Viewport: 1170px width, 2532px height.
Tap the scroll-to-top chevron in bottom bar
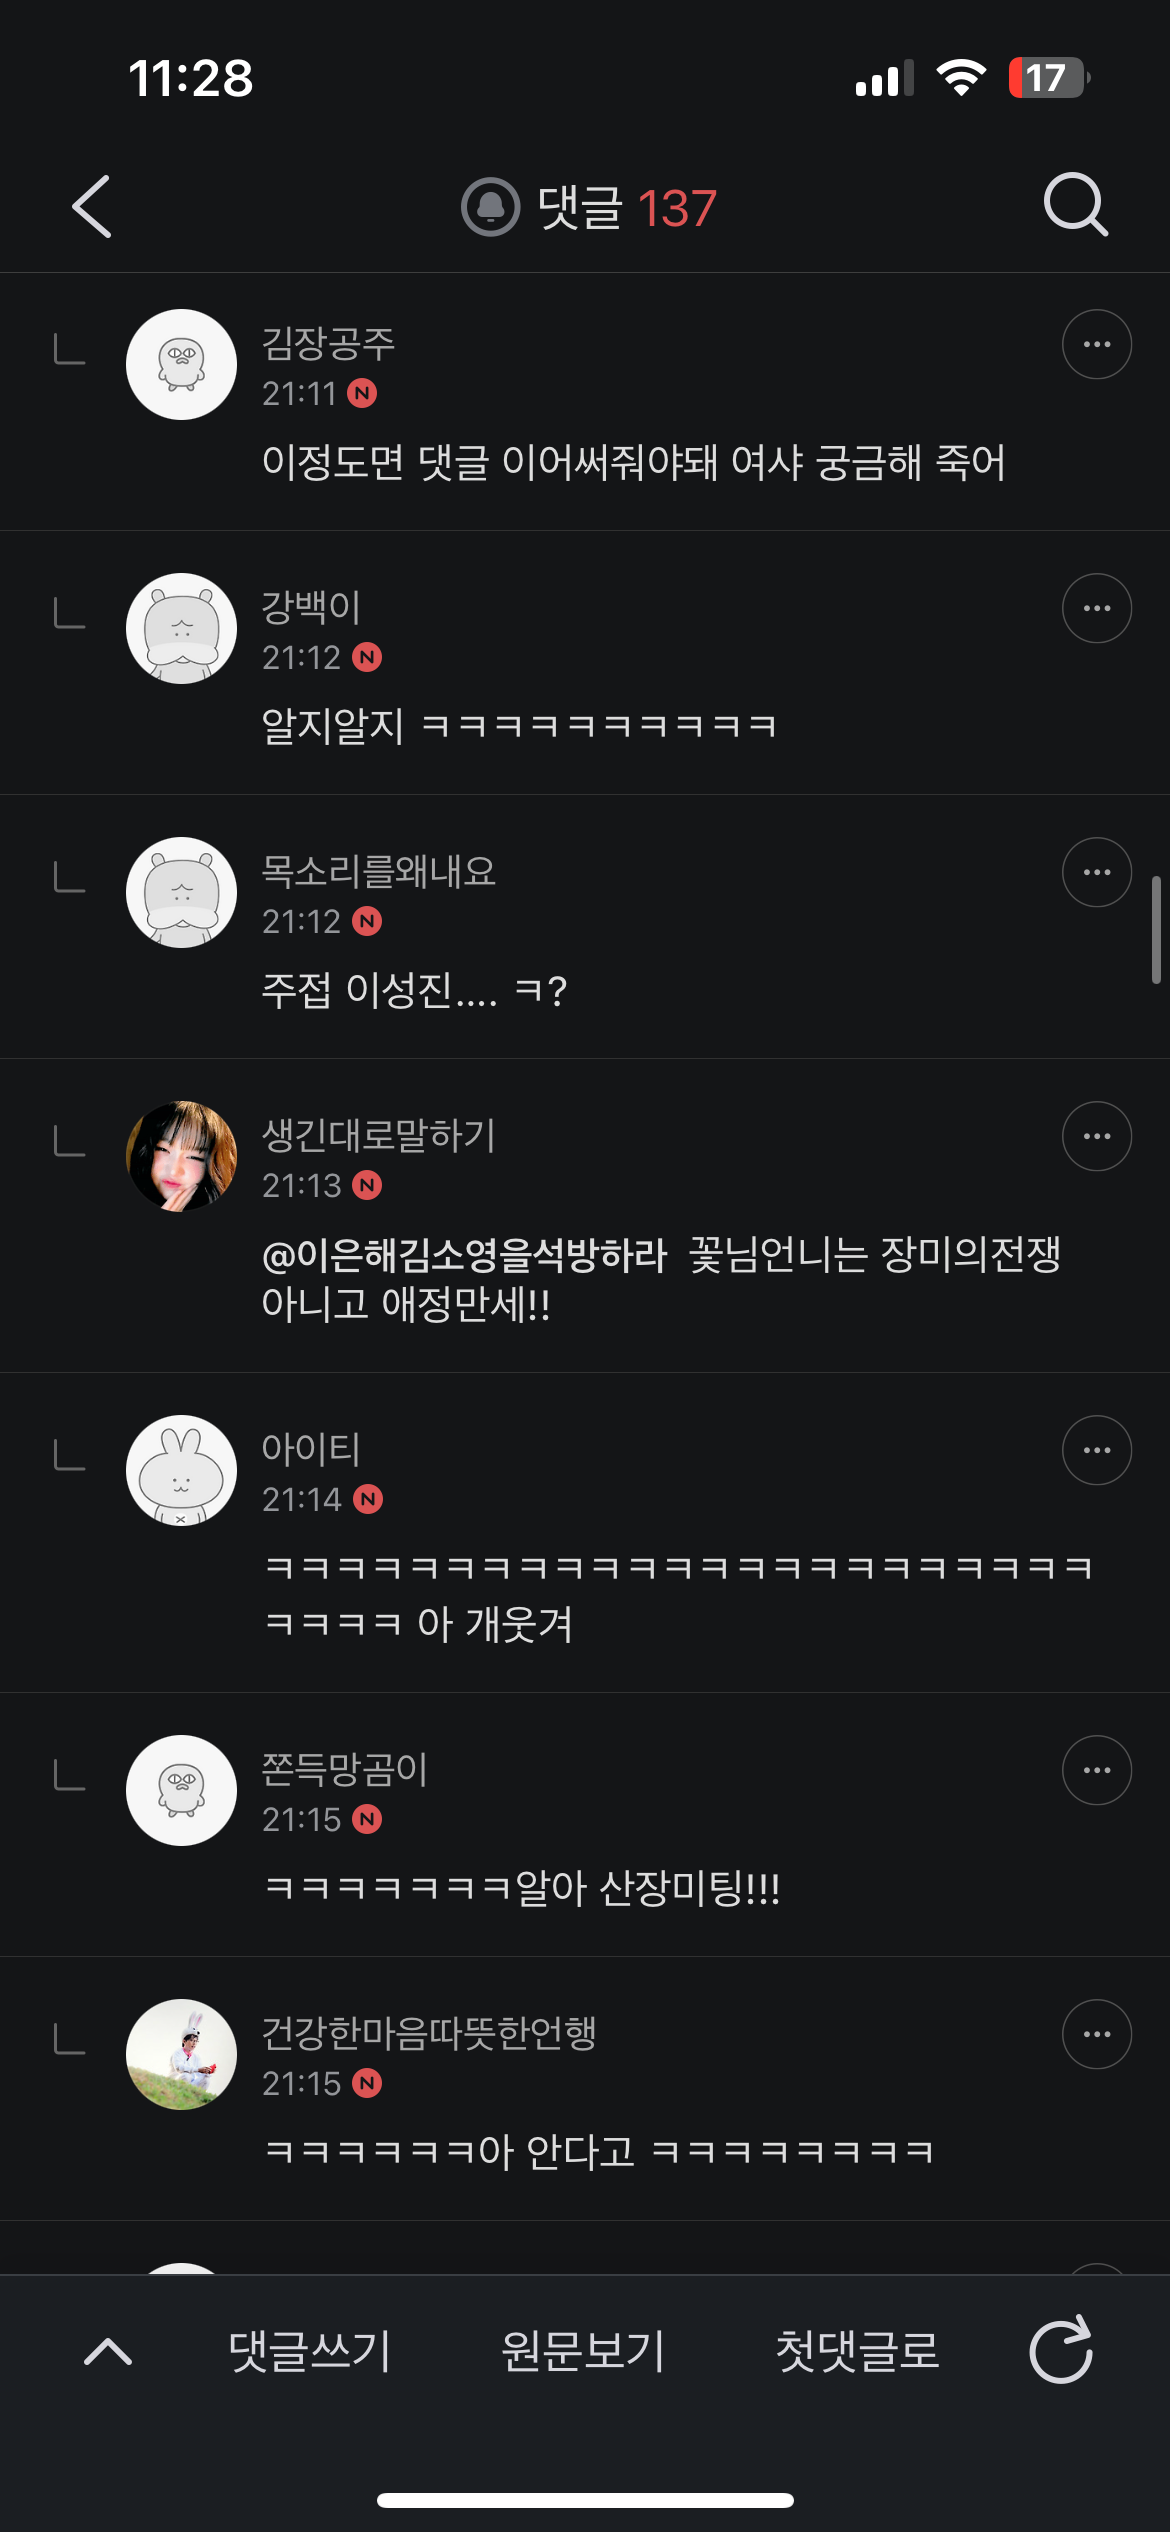[x=108, y=2350]
